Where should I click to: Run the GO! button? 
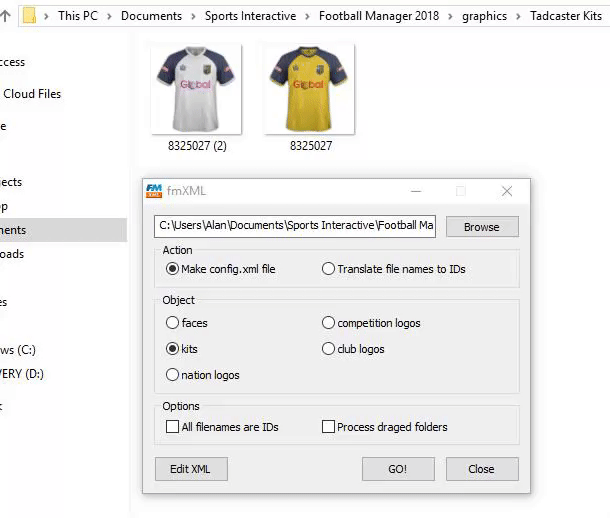click(x=398, y=469)
